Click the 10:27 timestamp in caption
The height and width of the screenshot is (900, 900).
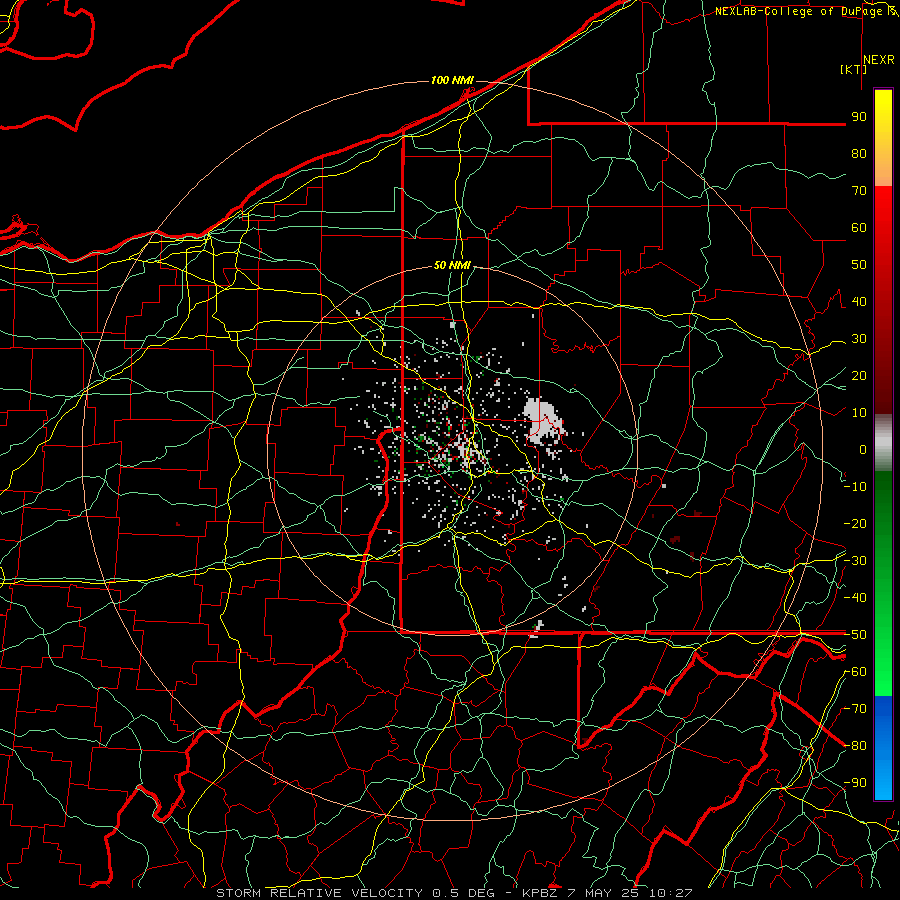coord(671,893)
